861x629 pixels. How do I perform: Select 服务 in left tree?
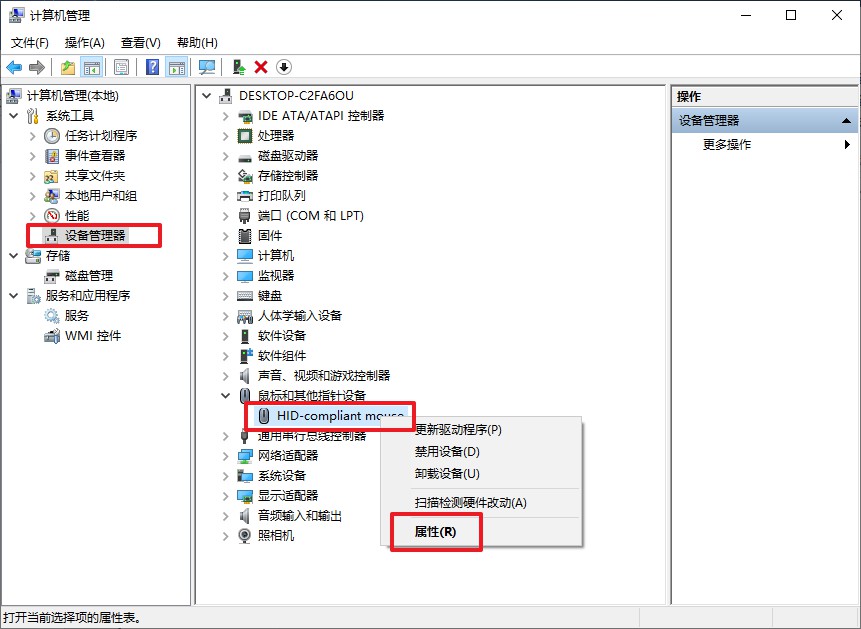(76, 316)
